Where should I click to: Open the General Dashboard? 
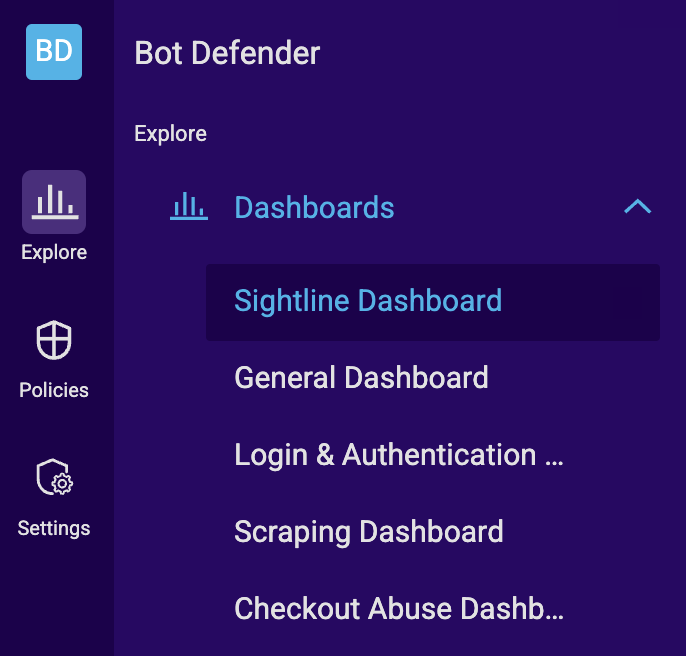pyautogui.click(x=361, y=377)
